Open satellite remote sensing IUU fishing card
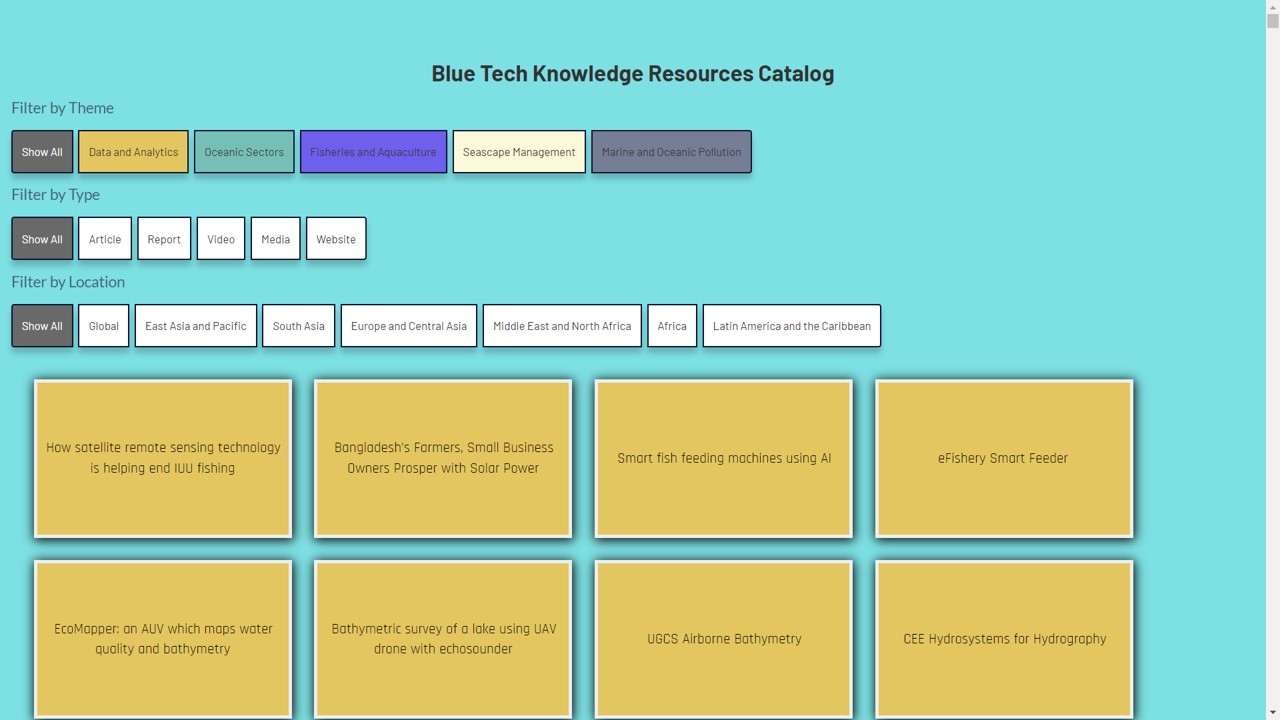Screen dimensions: 1280x720 click(x=163, y=458)
